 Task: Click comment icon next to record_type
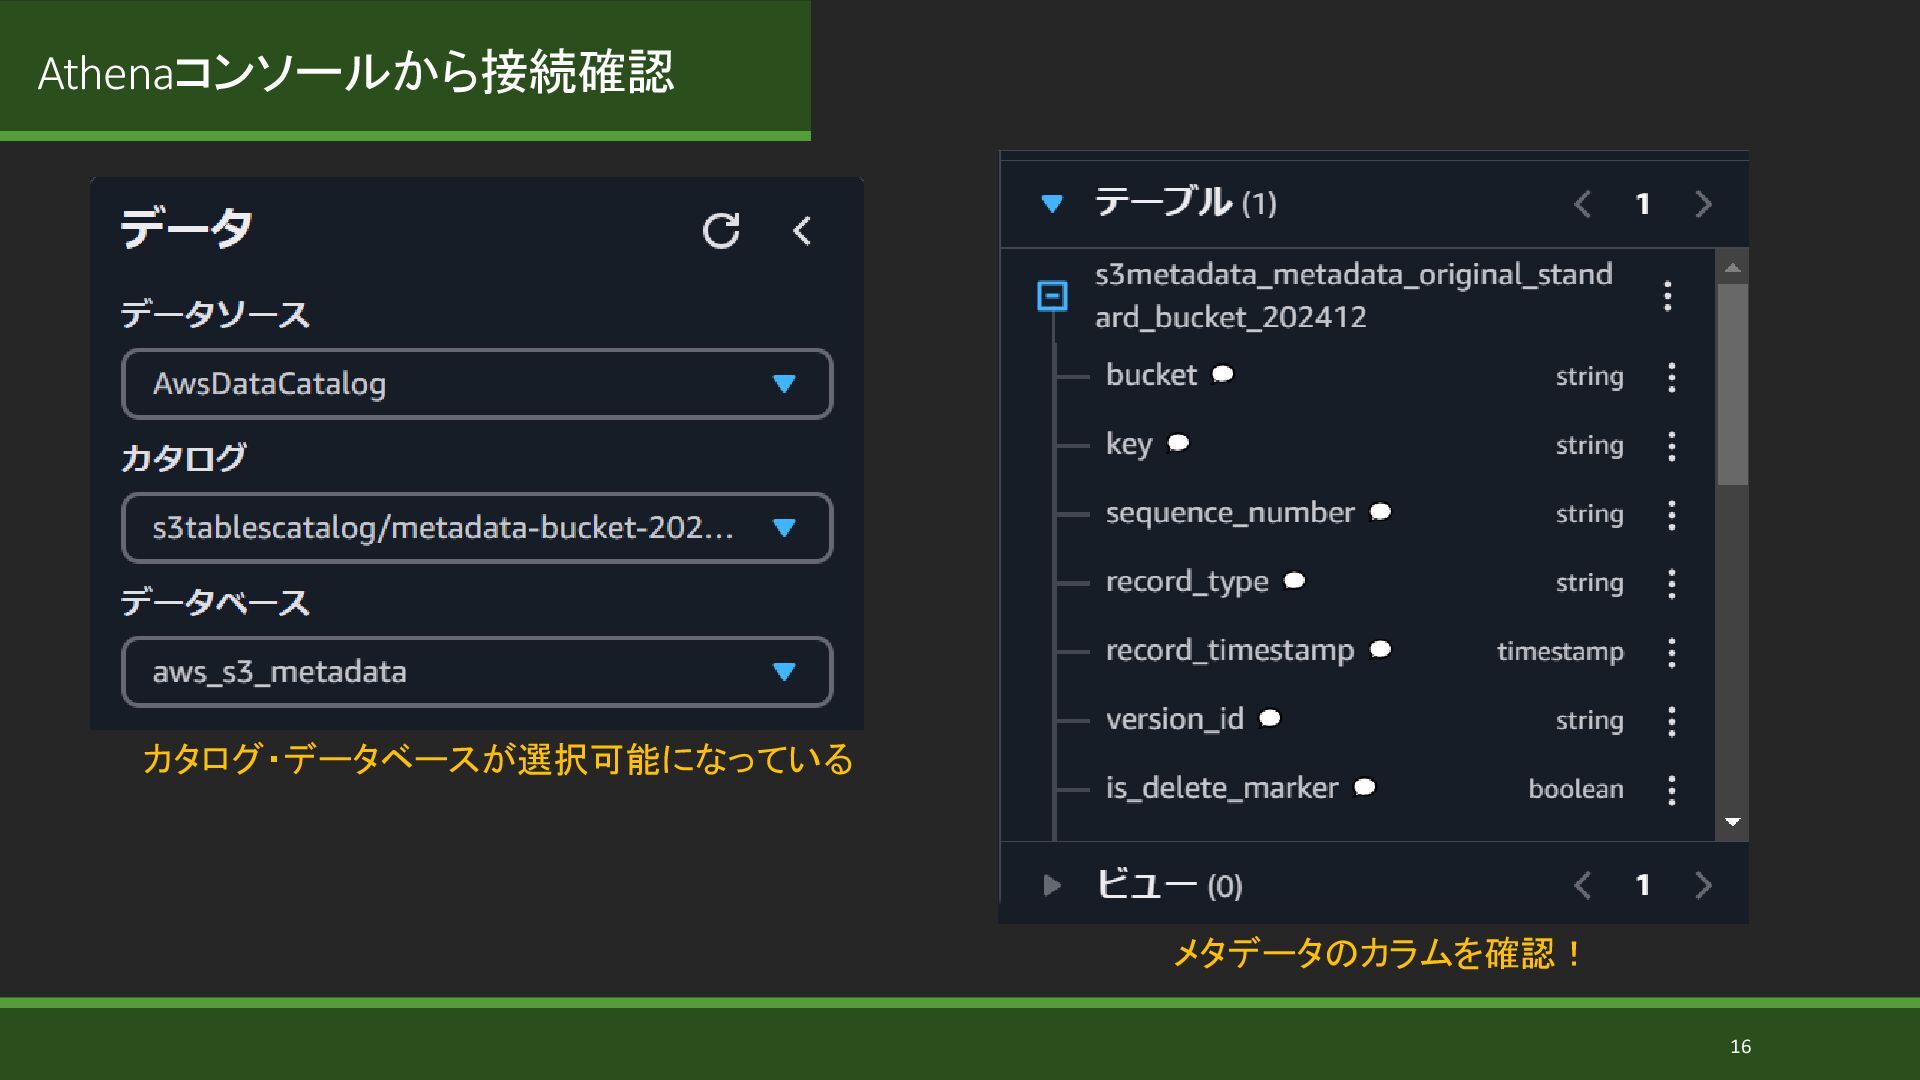coord(1294,581)
